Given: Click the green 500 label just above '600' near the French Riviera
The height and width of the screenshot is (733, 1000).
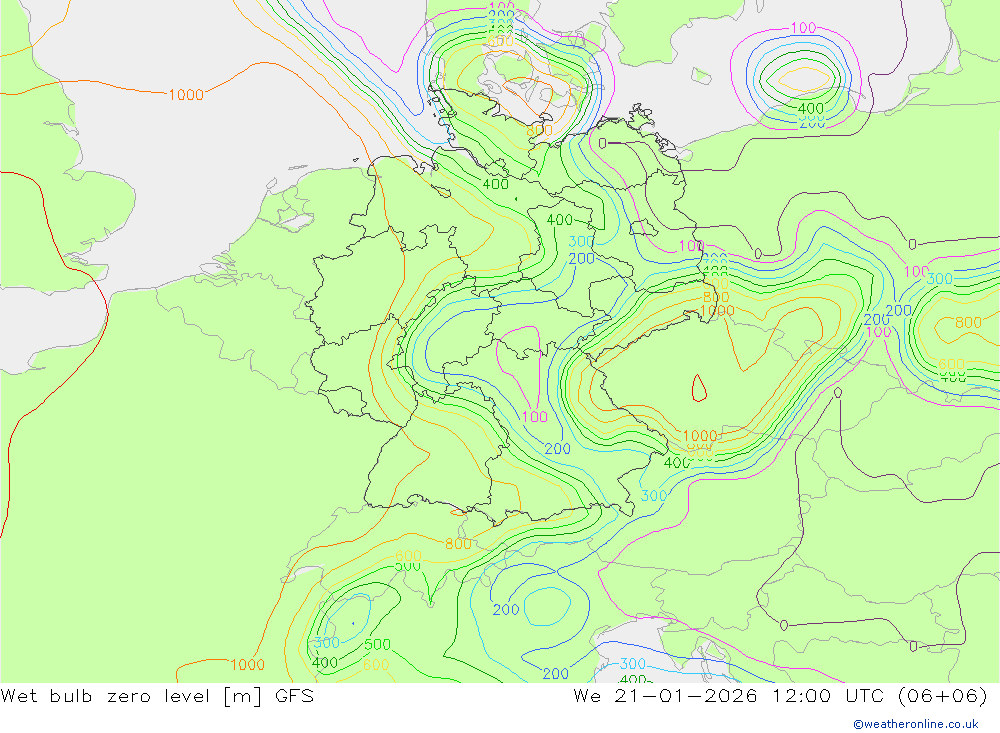Looking at the screenshot, I should click(x=377, y=644).
